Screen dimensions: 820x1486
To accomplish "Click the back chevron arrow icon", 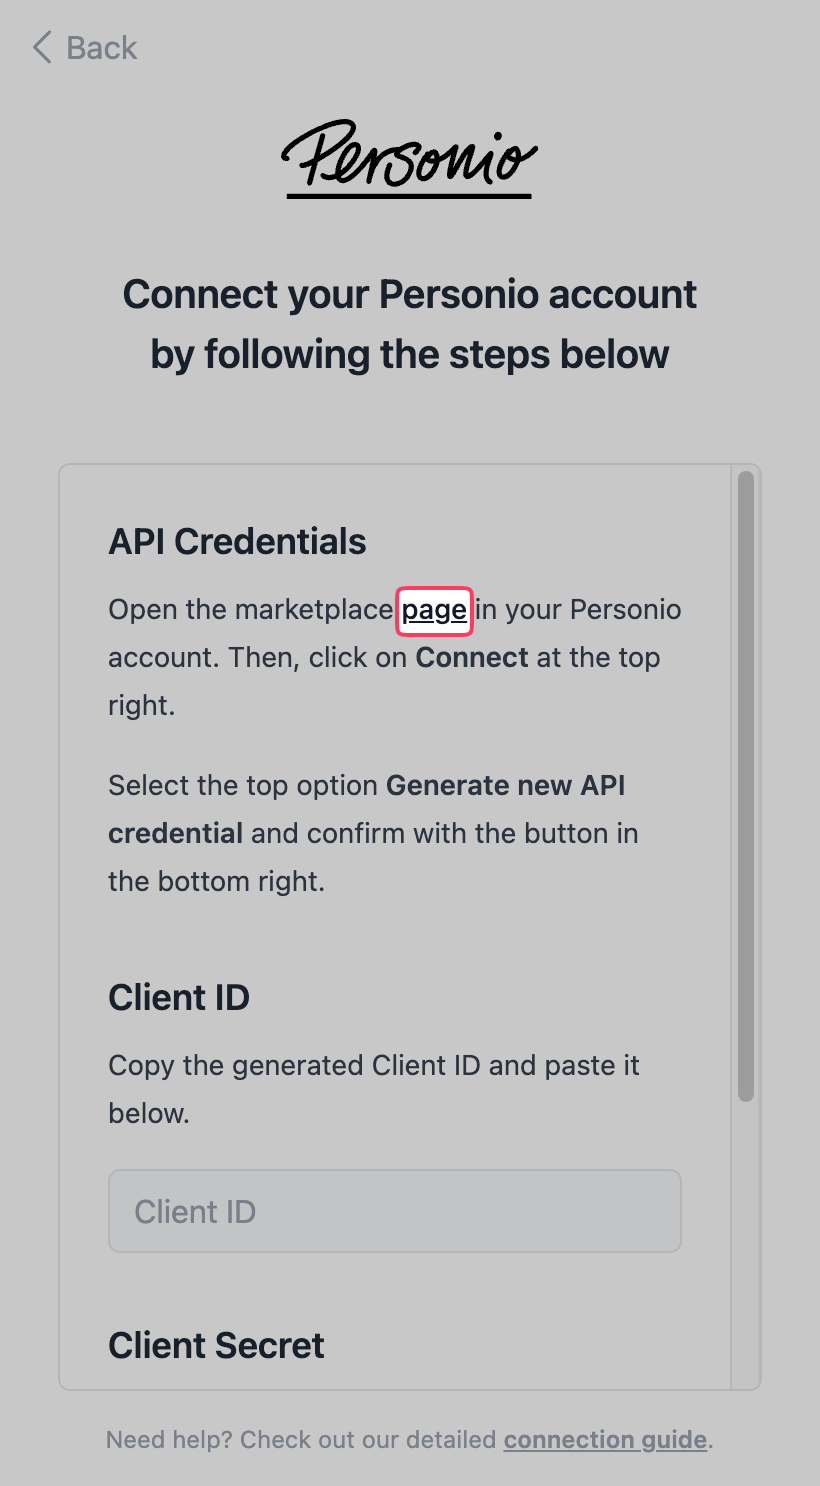I will pyautogui.click(x=42, y=48).
